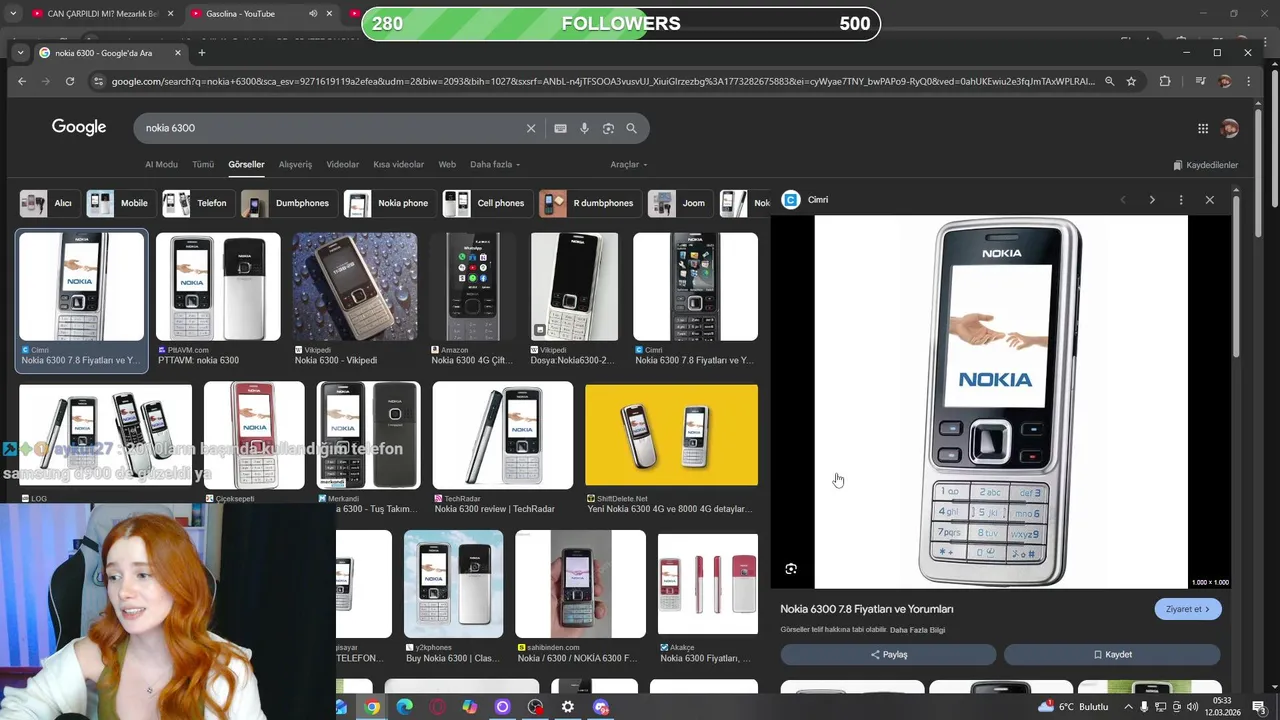Open Chrome from the taskbar

pyautogui.click(x=372, y=707)
